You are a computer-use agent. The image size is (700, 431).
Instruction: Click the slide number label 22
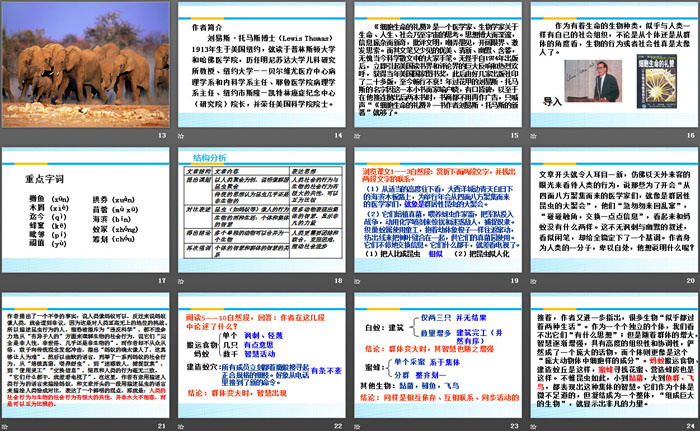[338, 426]
